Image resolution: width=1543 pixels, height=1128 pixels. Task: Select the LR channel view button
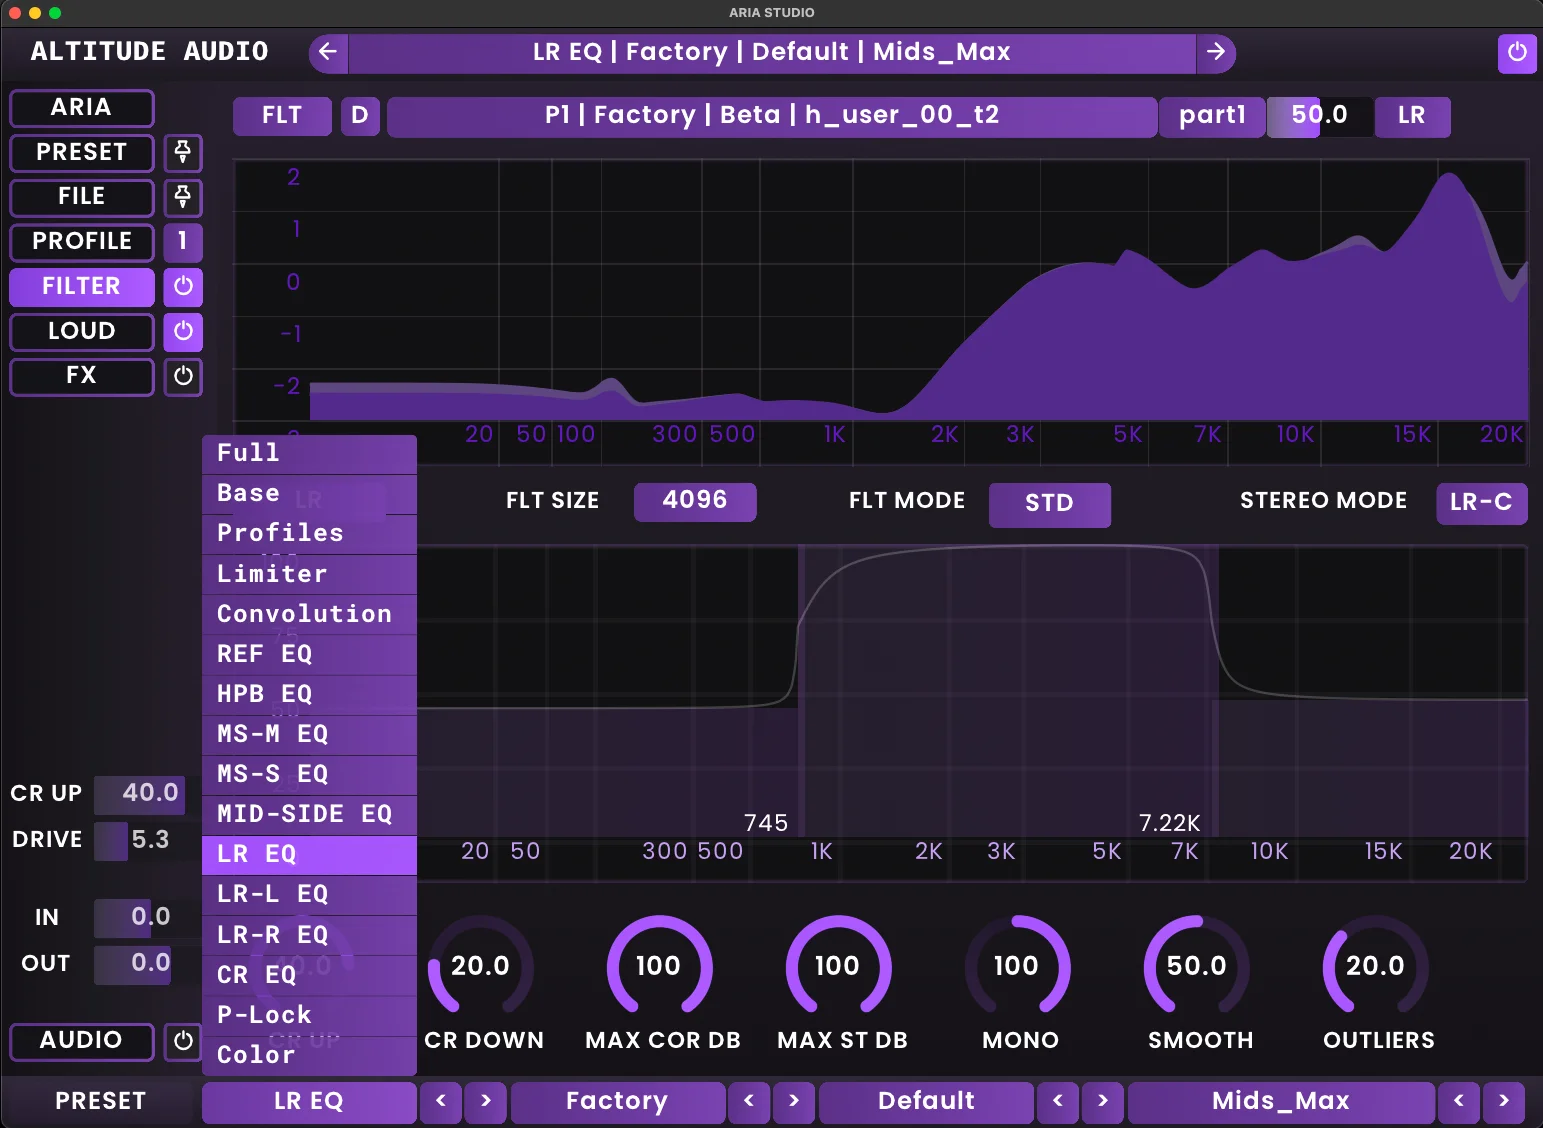pos(1412,116)
